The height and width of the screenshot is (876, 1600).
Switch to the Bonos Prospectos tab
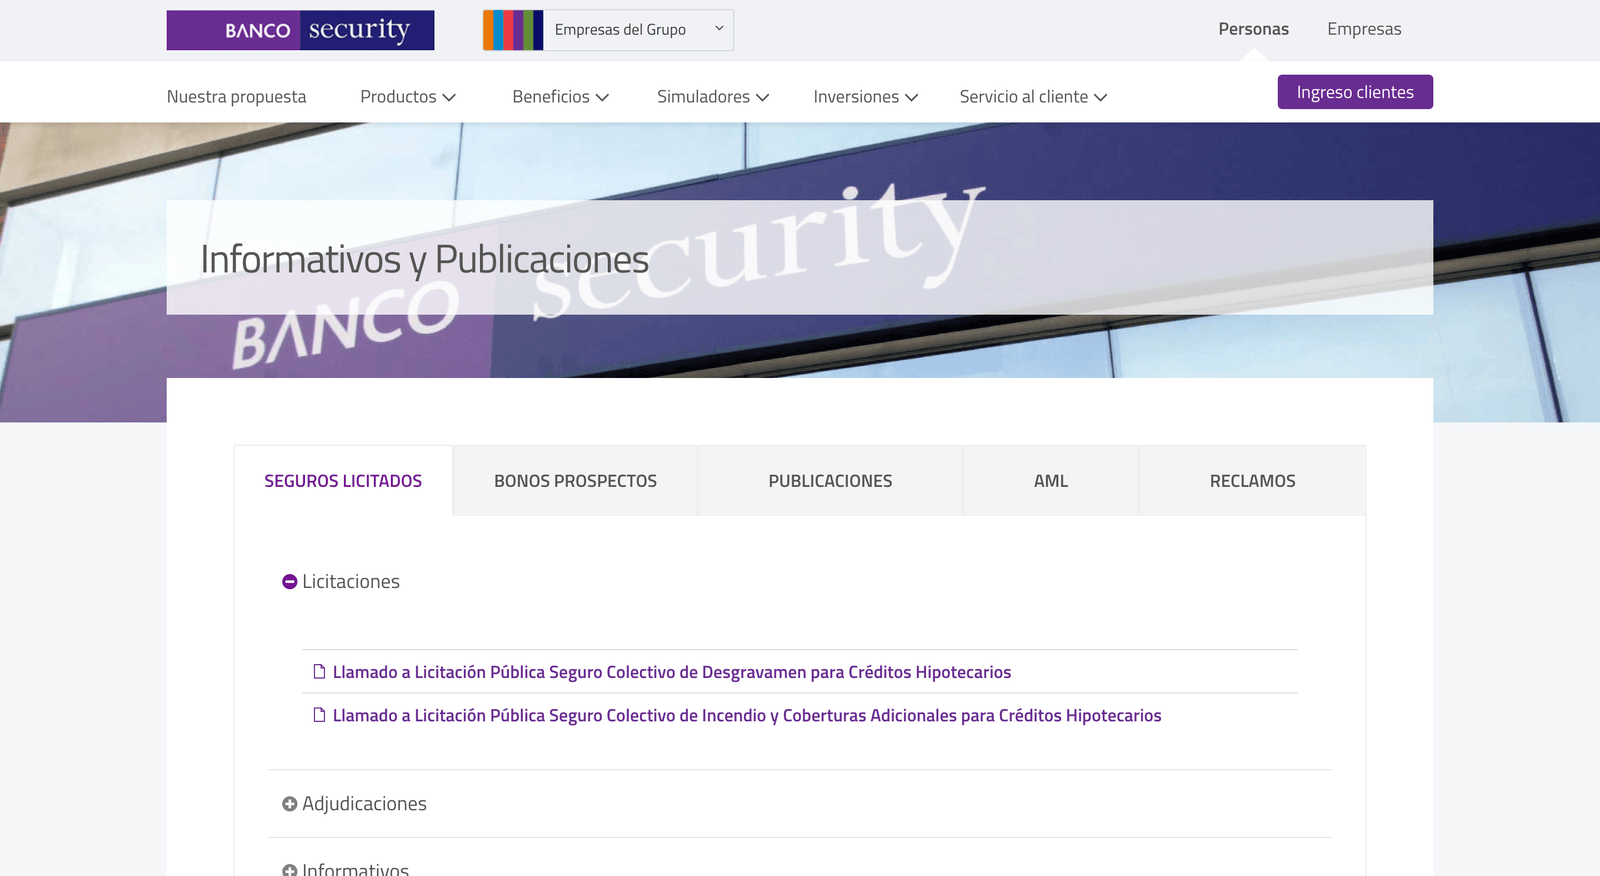pos(575,481)
